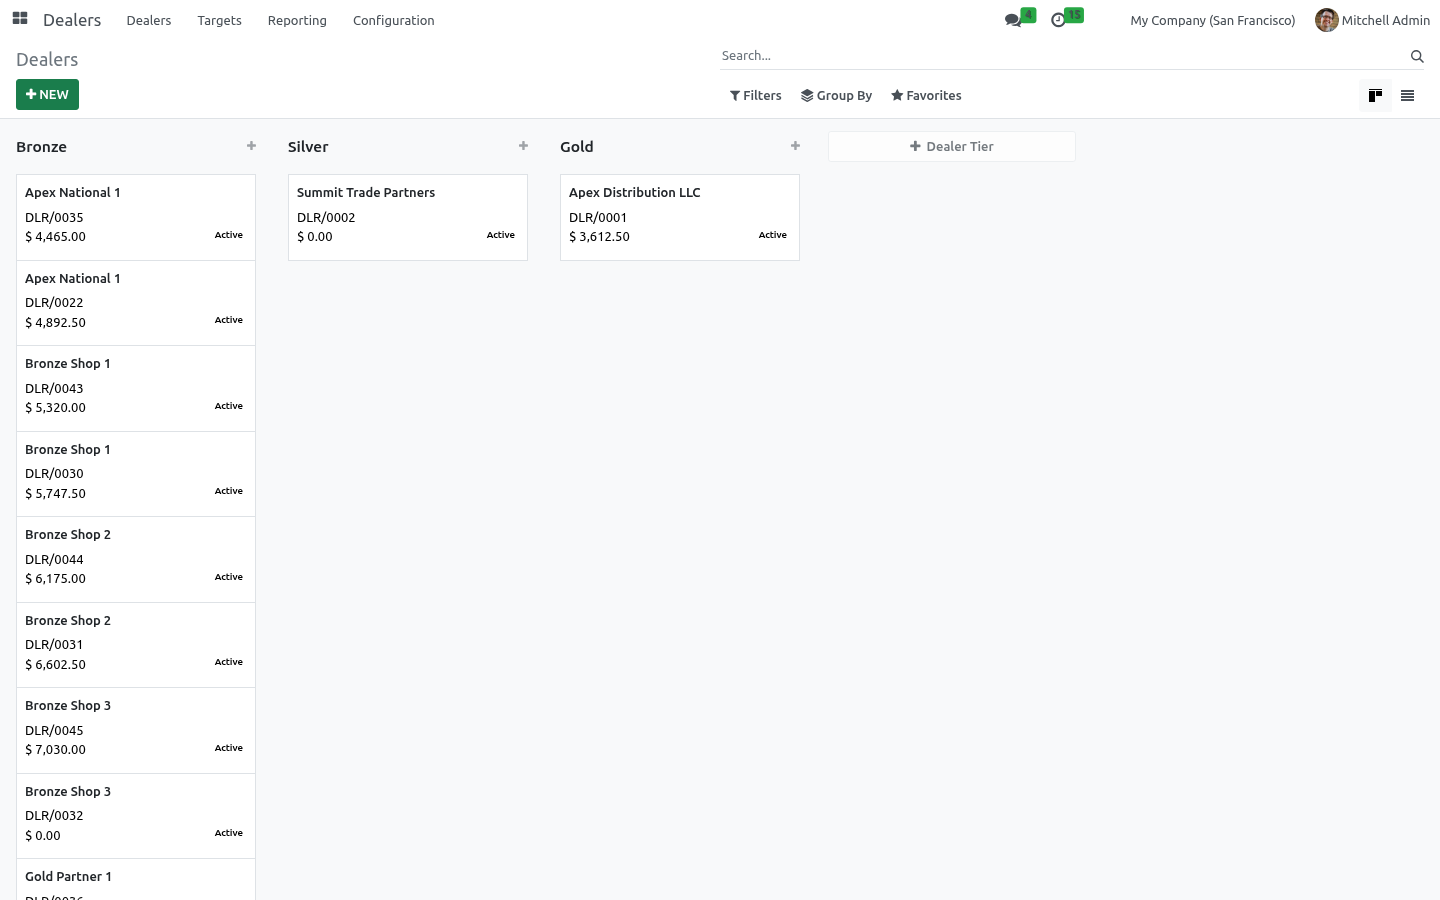The height and width of the screenshot is (900, 1440).
Task: Click the Bronze column title
Action: coord(41,147)
